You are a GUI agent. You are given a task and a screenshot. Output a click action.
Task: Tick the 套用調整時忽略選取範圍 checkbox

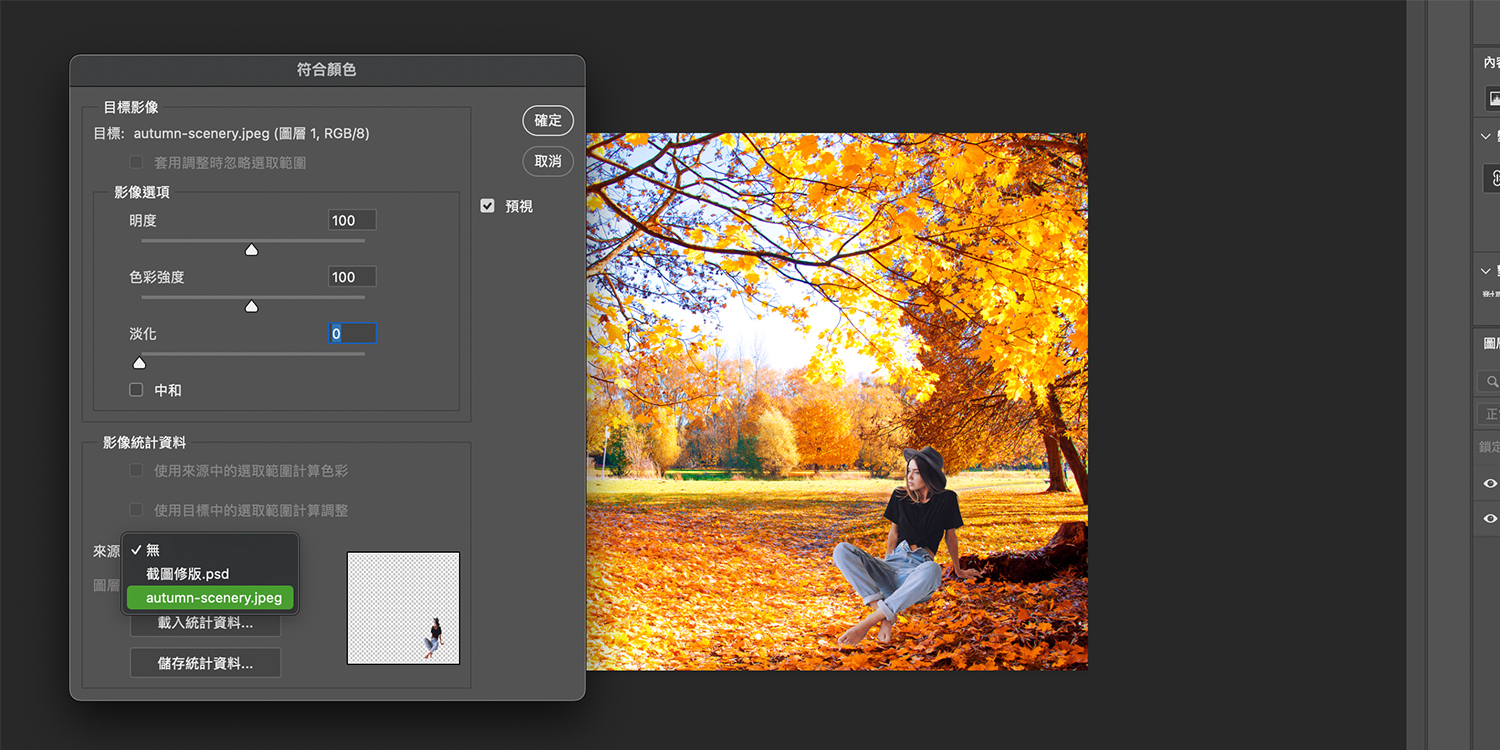point(136,162)
